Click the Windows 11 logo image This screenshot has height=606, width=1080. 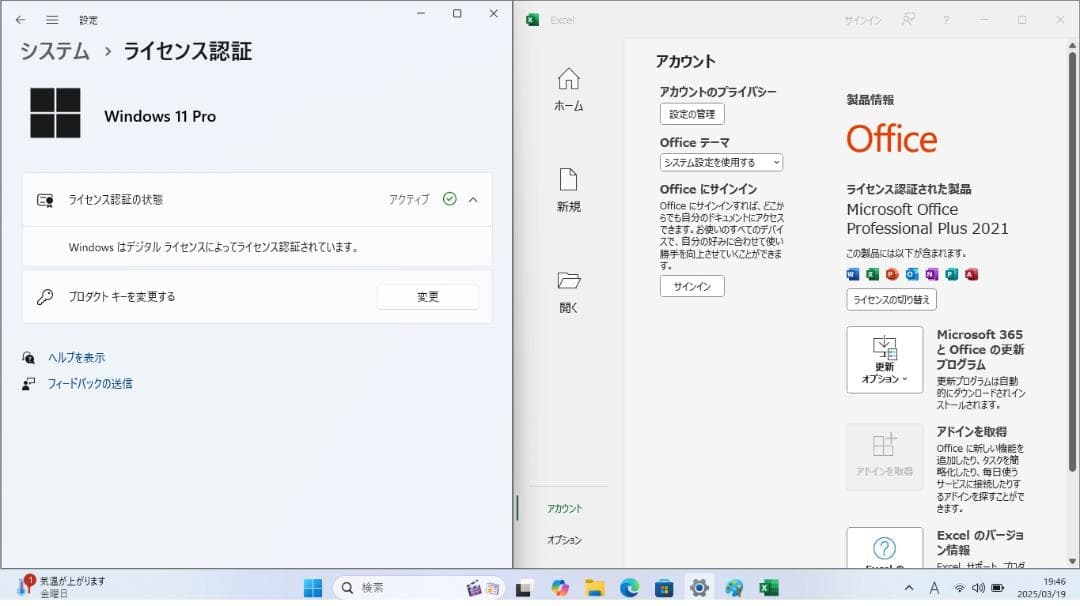click(55, 113)
